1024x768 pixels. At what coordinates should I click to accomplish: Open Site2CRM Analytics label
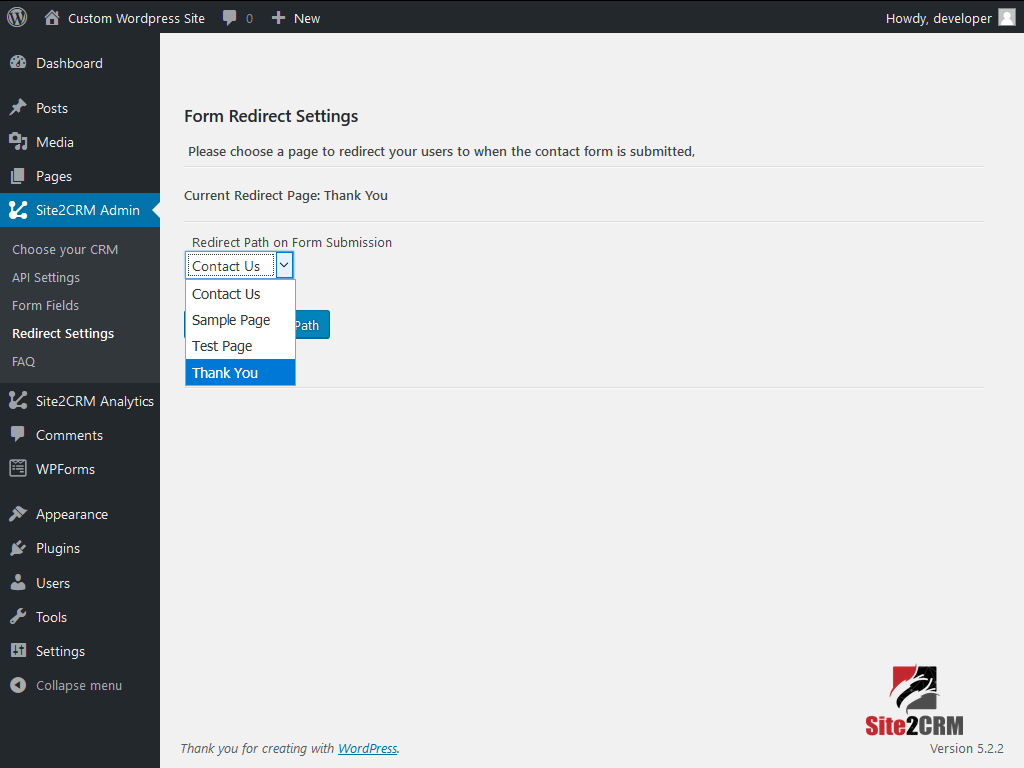[95, 401]
